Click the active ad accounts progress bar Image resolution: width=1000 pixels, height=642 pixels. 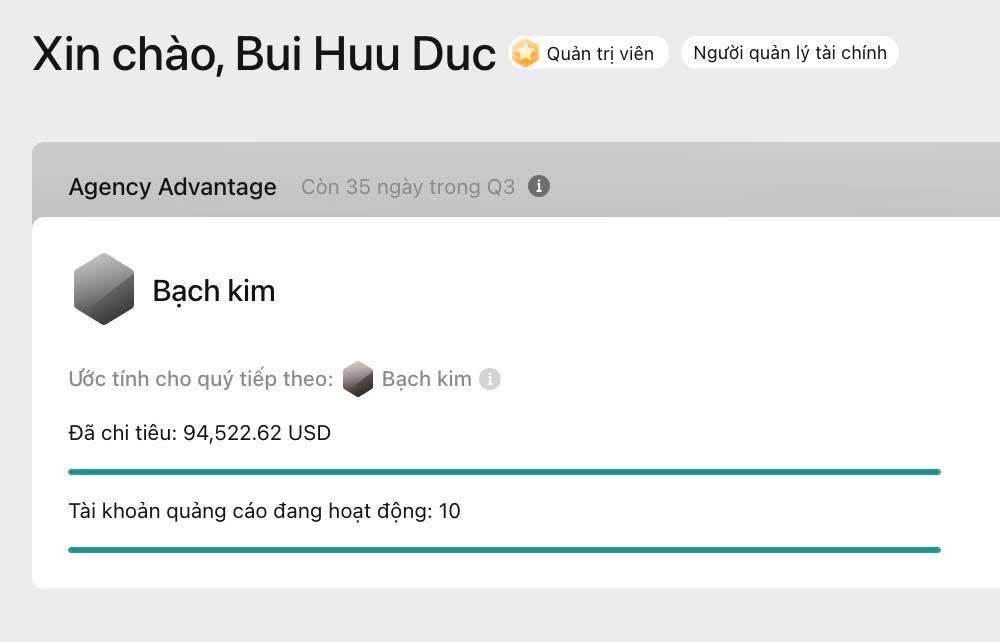504,549
